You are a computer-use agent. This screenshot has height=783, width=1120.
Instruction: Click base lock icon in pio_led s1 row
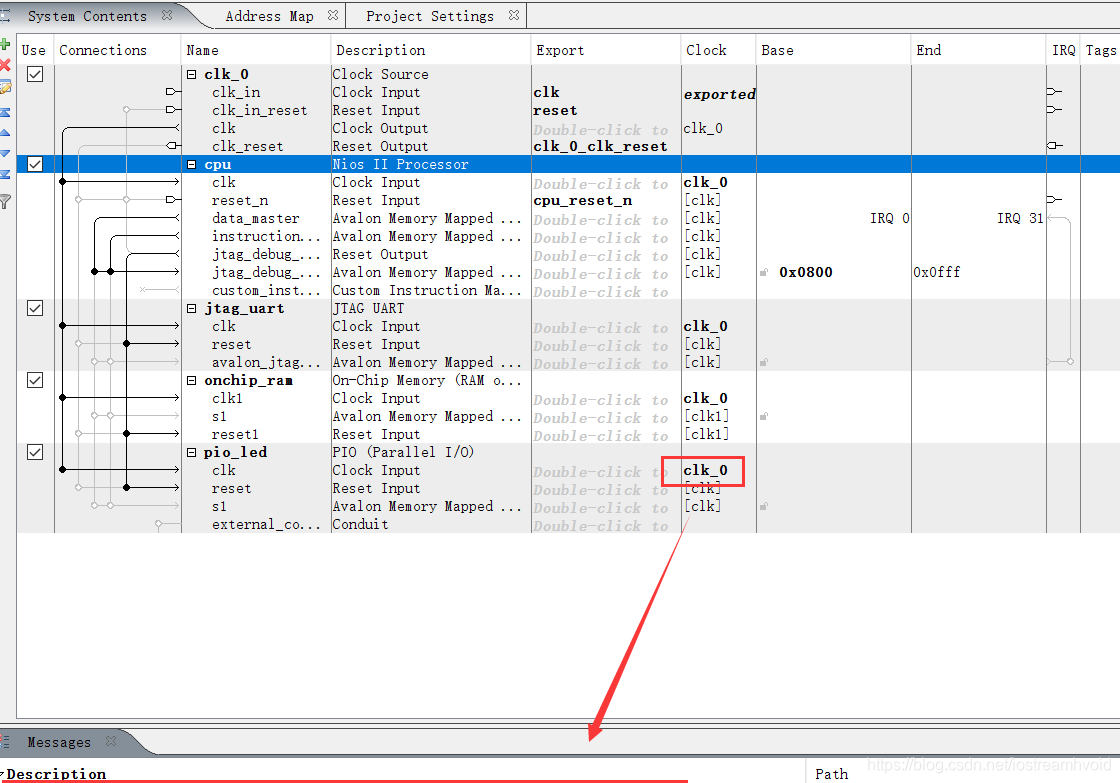tap(764, 506)
